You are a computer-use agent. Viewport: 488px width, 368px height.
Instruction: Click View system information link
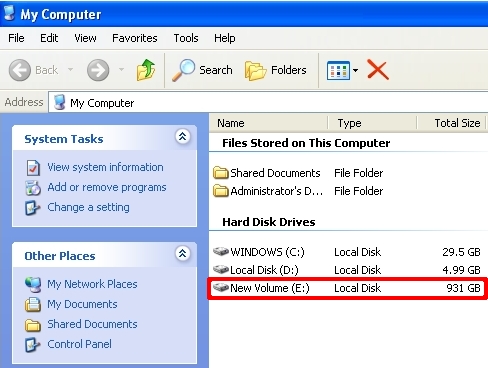pyautogui.click(x=105, y=167)
